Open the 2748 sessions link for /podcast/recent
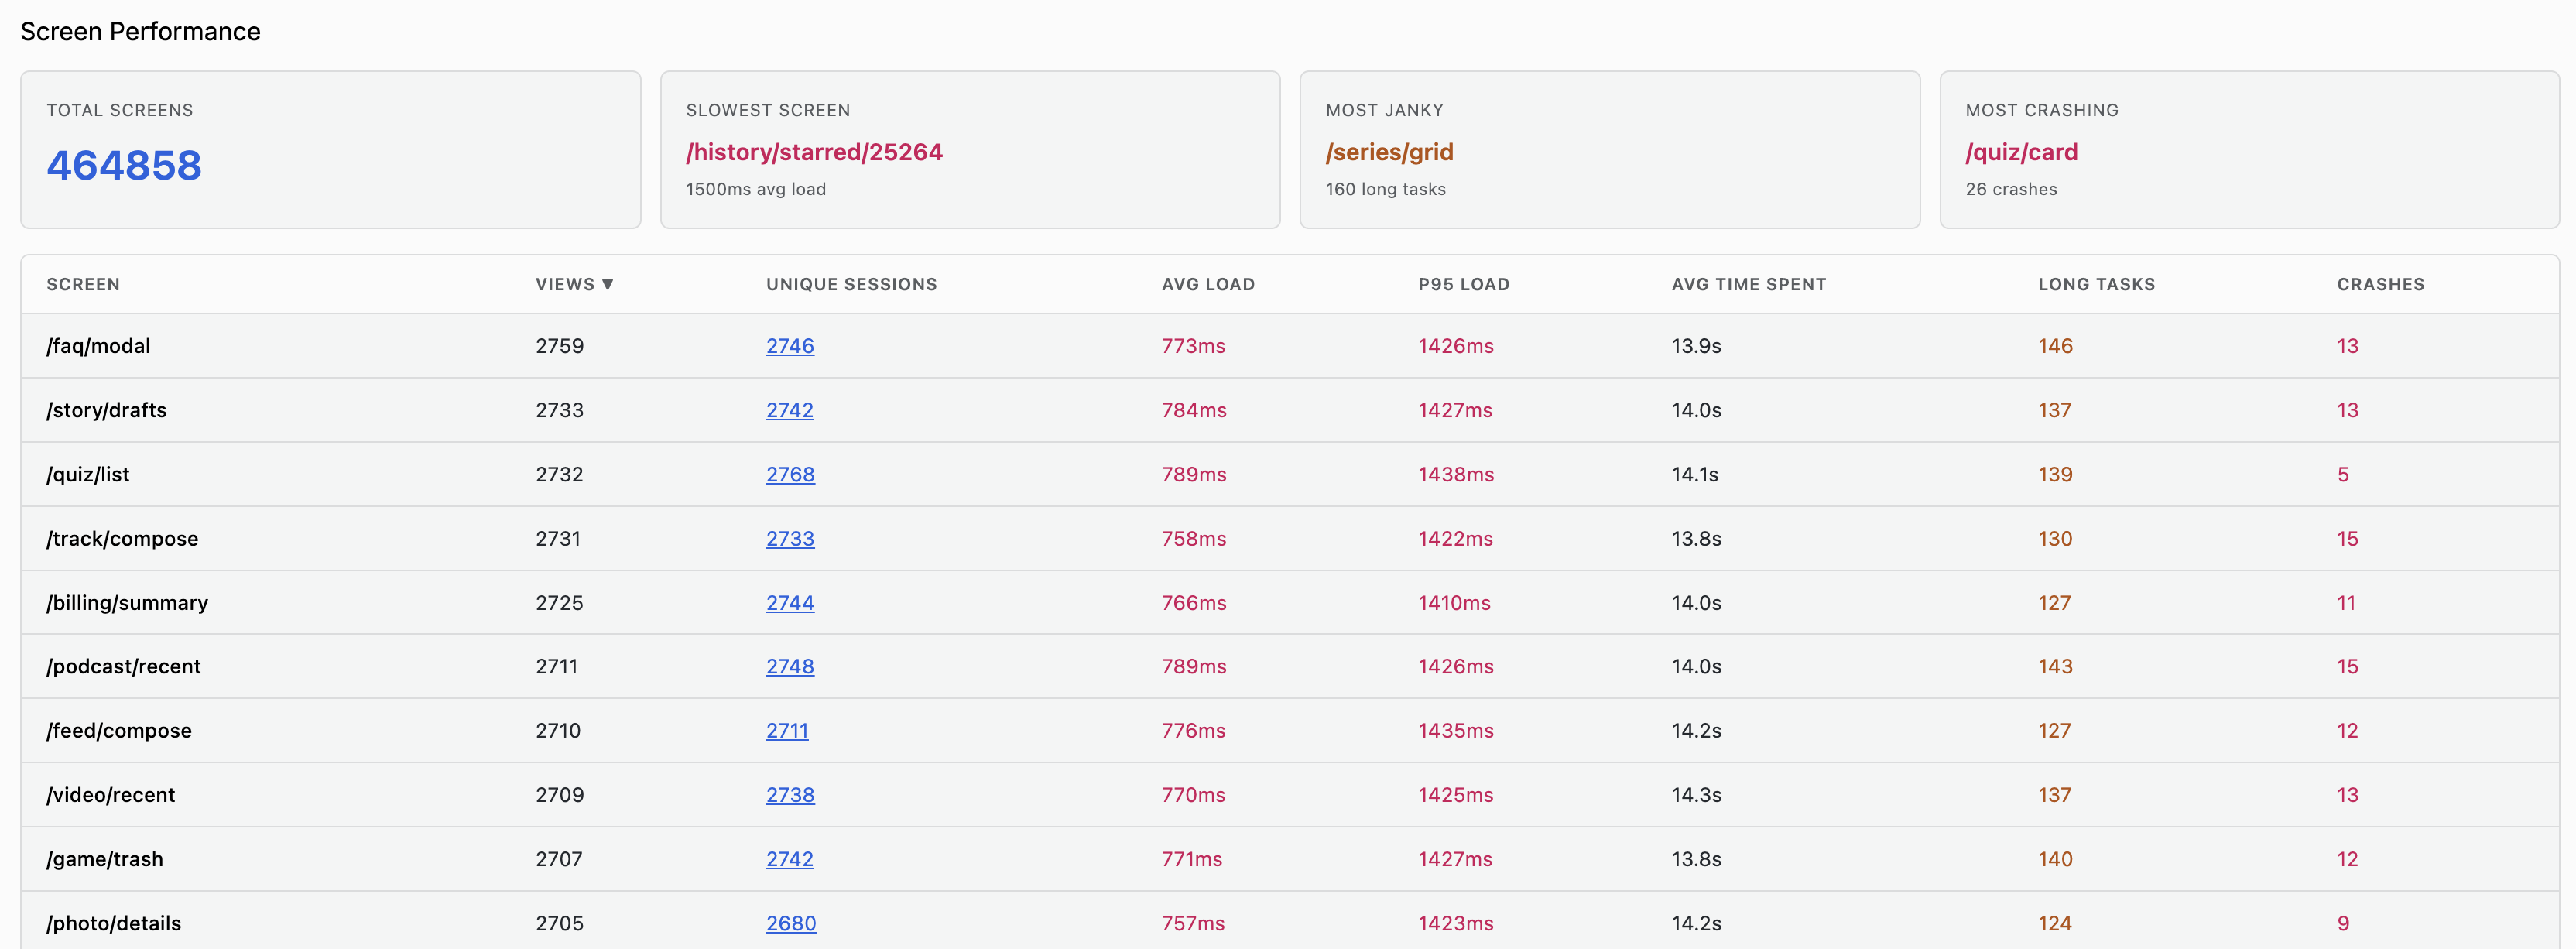 (790, 666)
